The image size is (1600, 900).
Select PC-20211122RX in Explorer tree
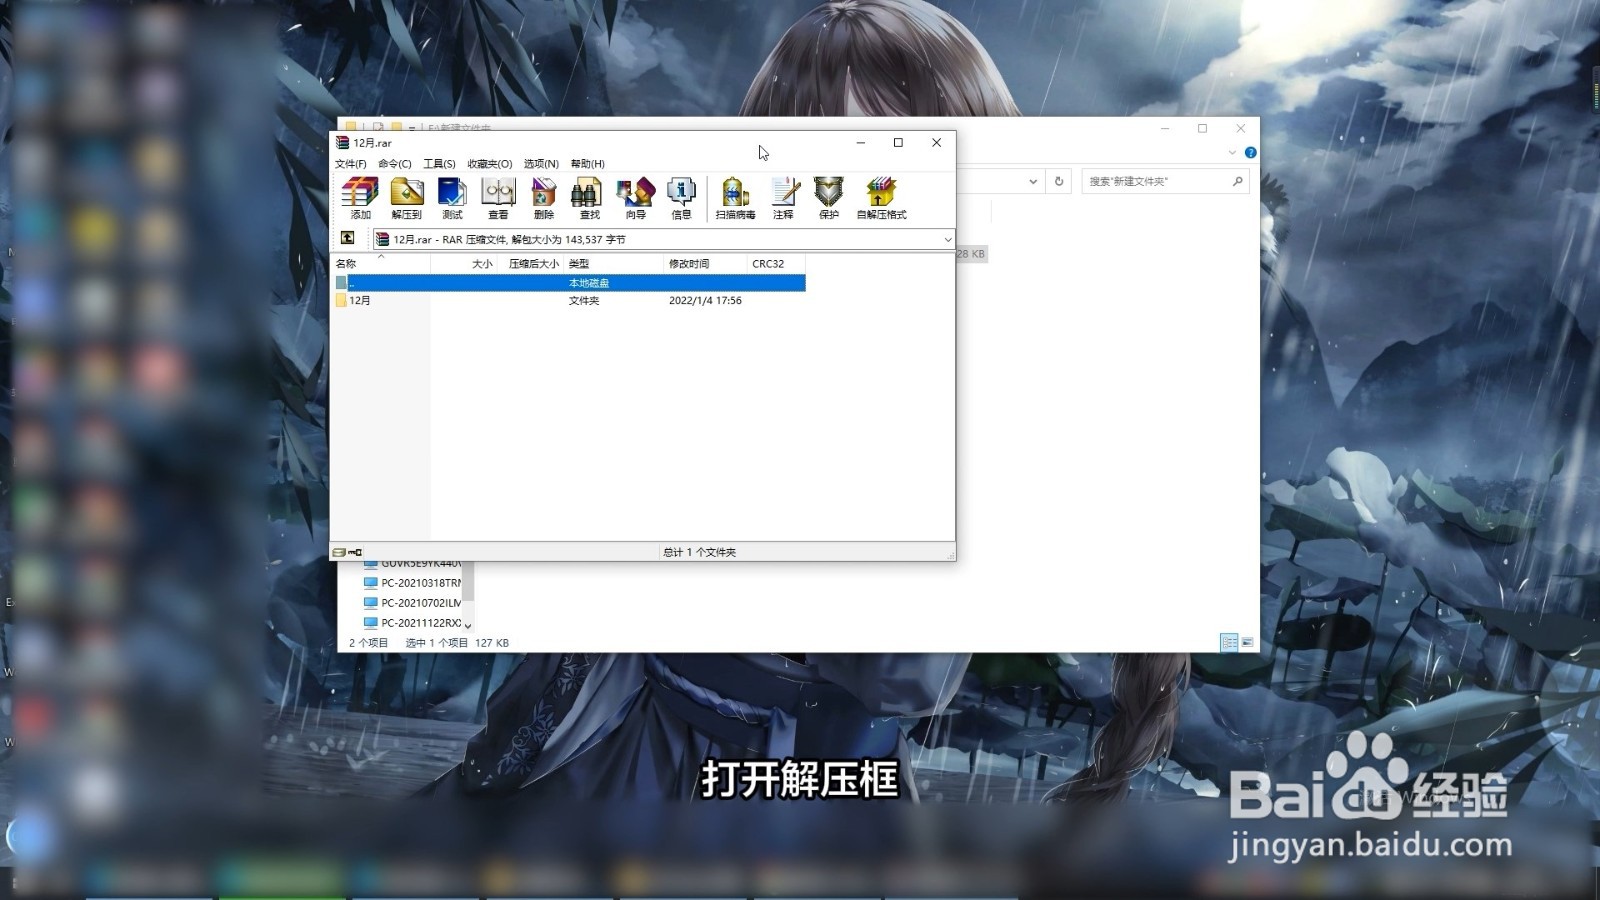point(412,623)
